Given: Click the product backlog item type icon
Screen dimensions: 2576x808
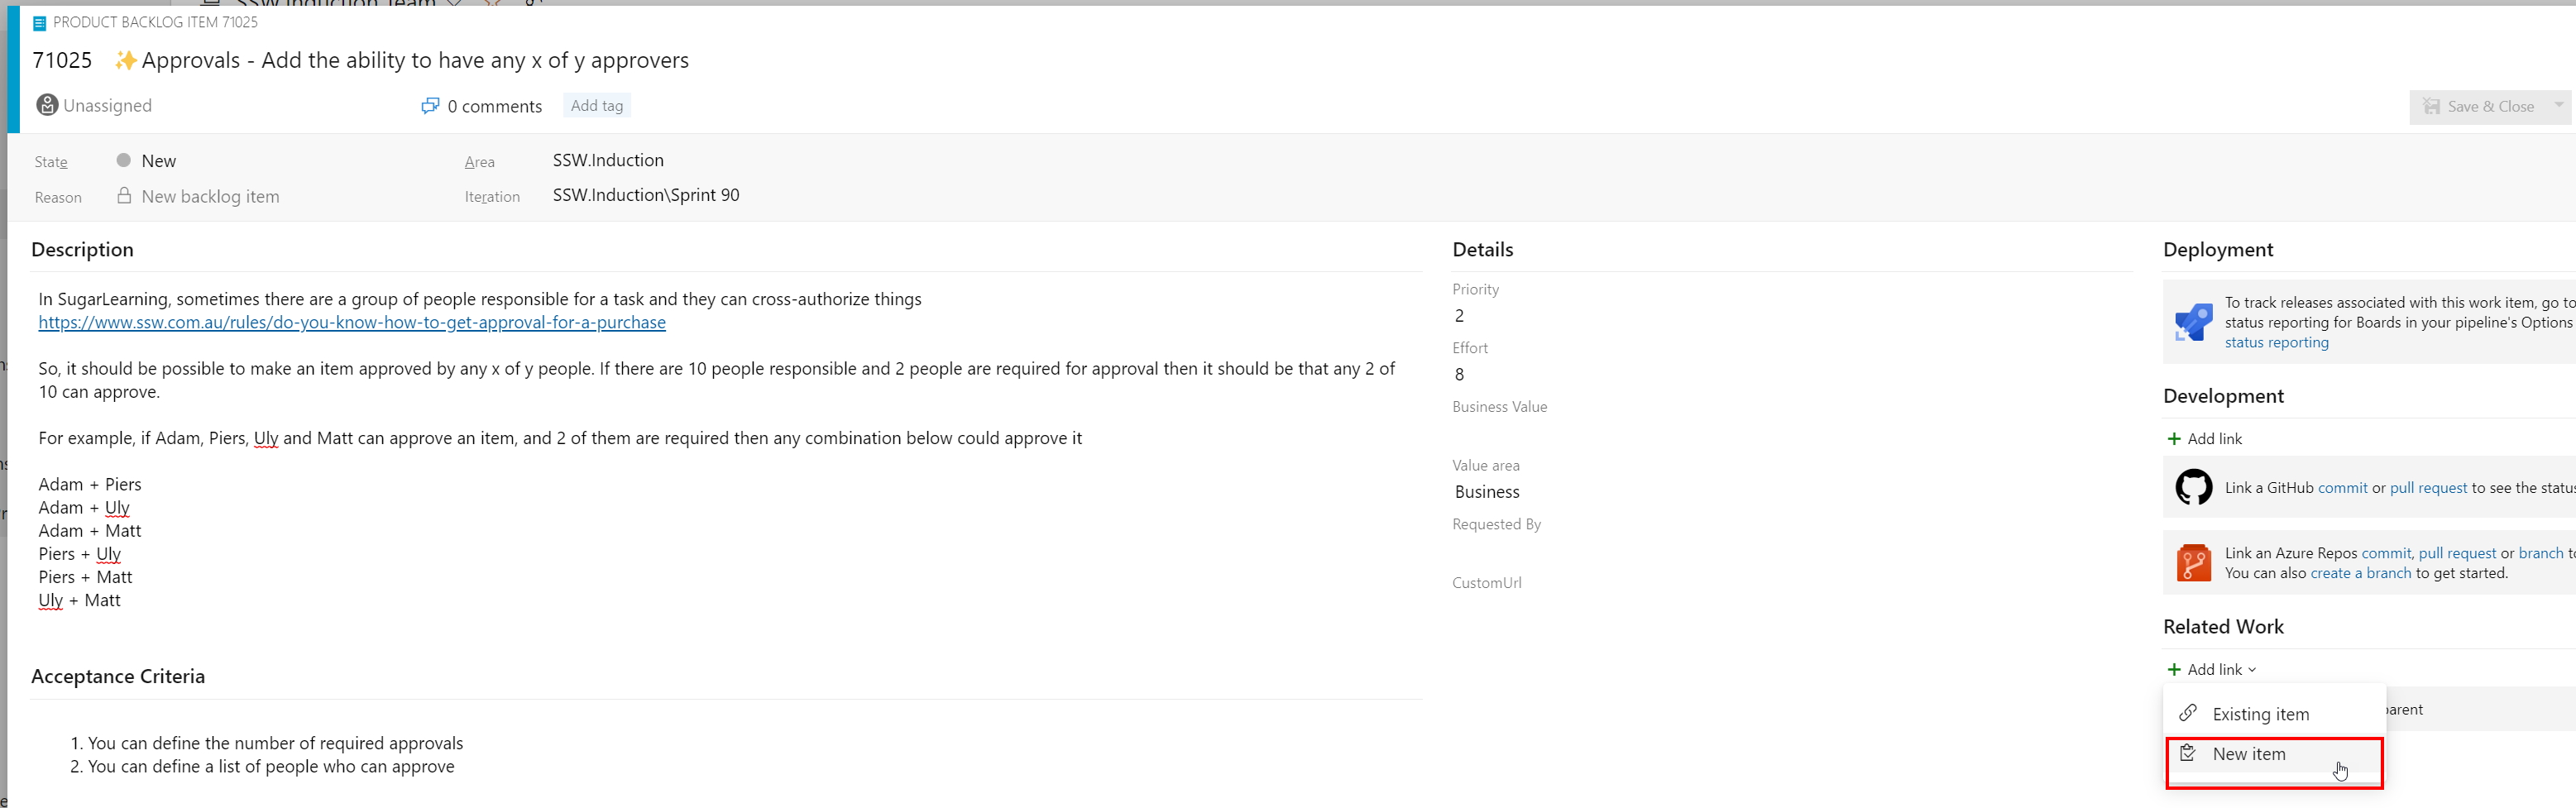Looking at the screenshot, I should click(x=40, y=22).
